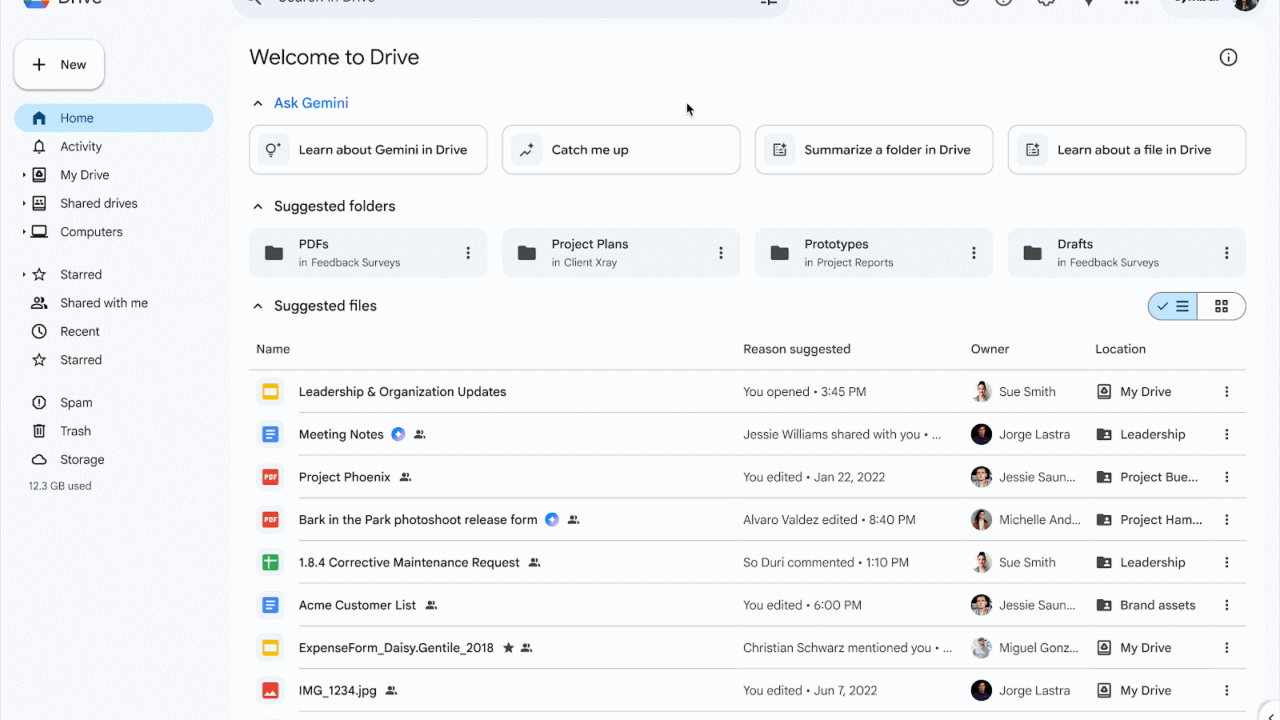Click the Location column header

tap(1120, 349)
